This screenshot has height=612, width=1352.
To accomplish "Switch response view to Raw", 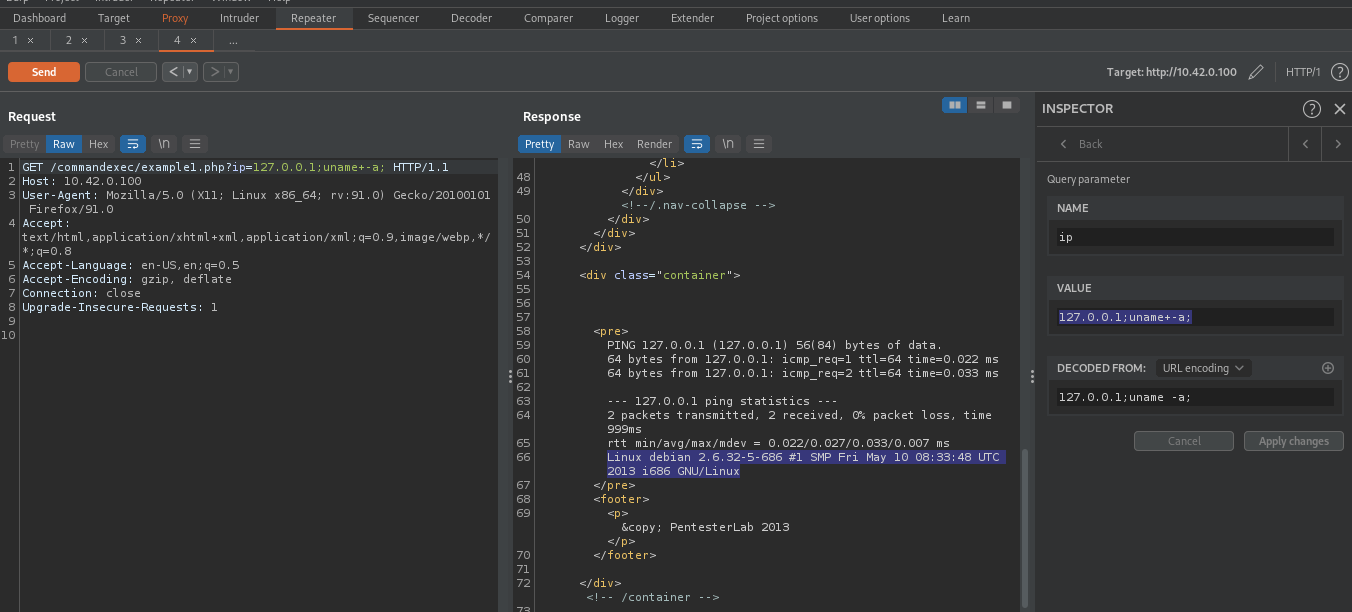I will click(x=579, y=144).
